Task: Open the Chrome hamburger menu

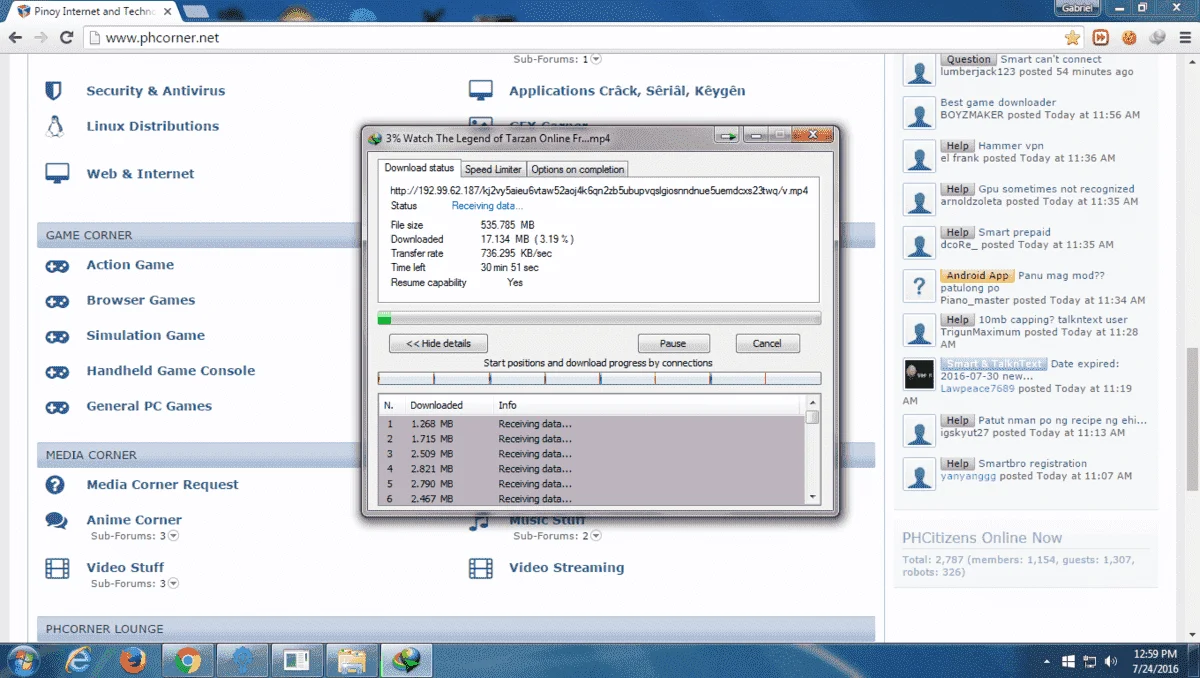Action: (x=1184, y=38)
